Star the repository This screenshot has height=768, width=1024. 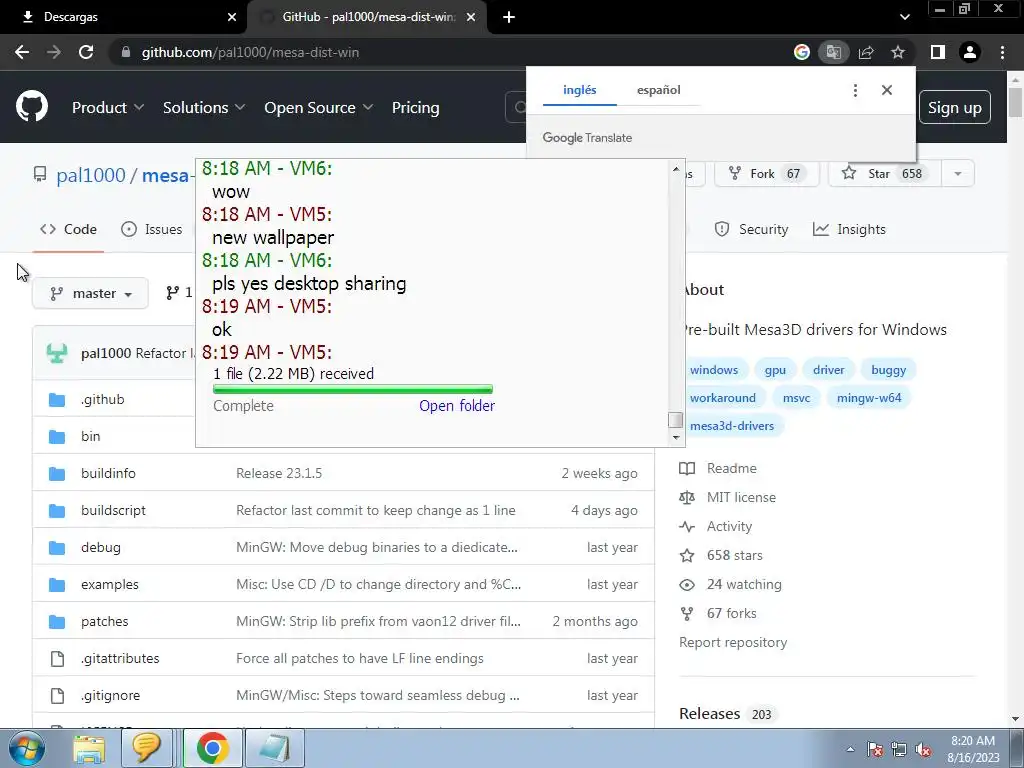tap(885, 174)
